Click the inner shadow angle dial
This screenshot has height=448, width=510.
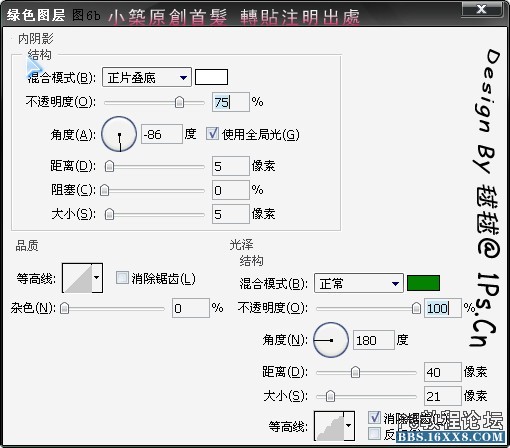[x=119, y=134]
